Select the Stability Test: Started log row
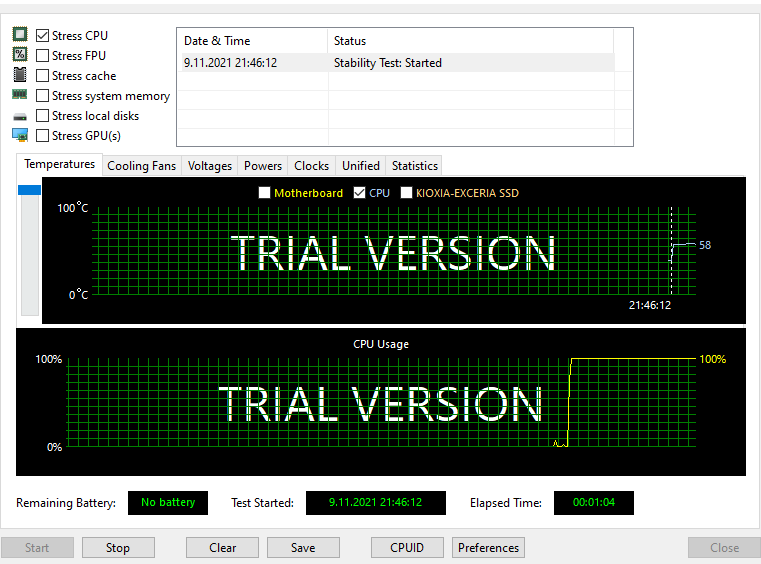This screenshot has width=761, height=564. click(398, 63)
